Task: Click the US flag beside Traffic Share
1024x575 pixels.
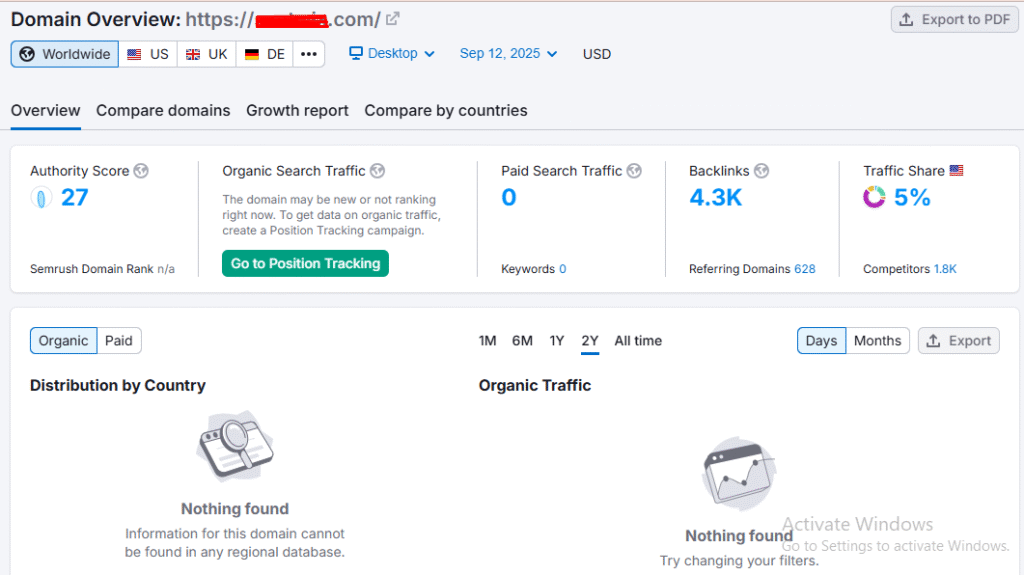Action: (956, 171)
